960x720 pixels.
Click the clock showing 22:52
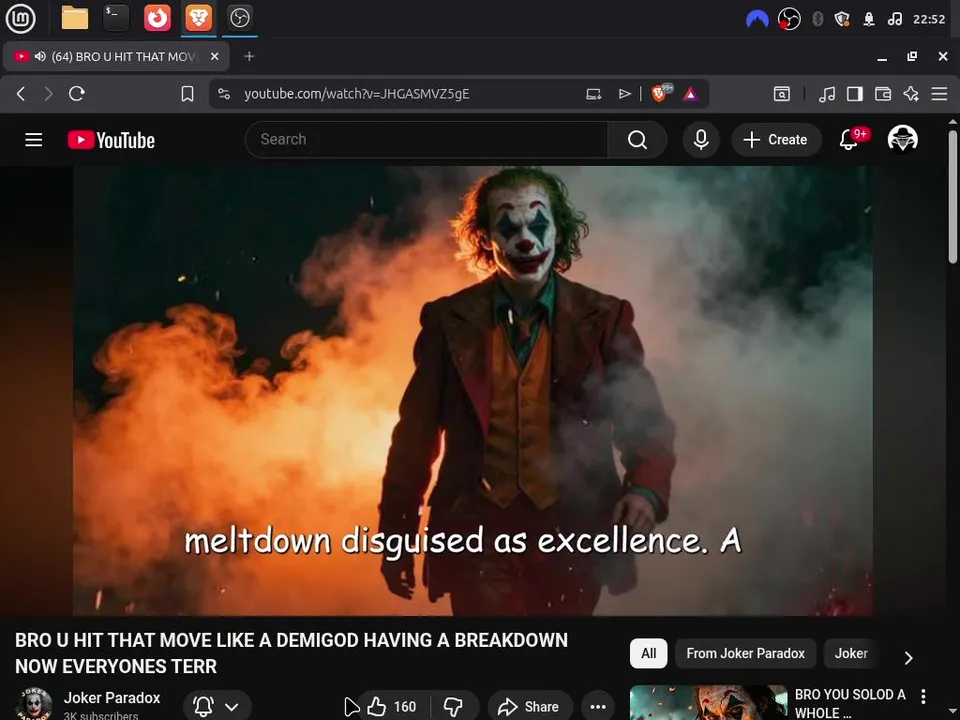[x=929, y=19]
